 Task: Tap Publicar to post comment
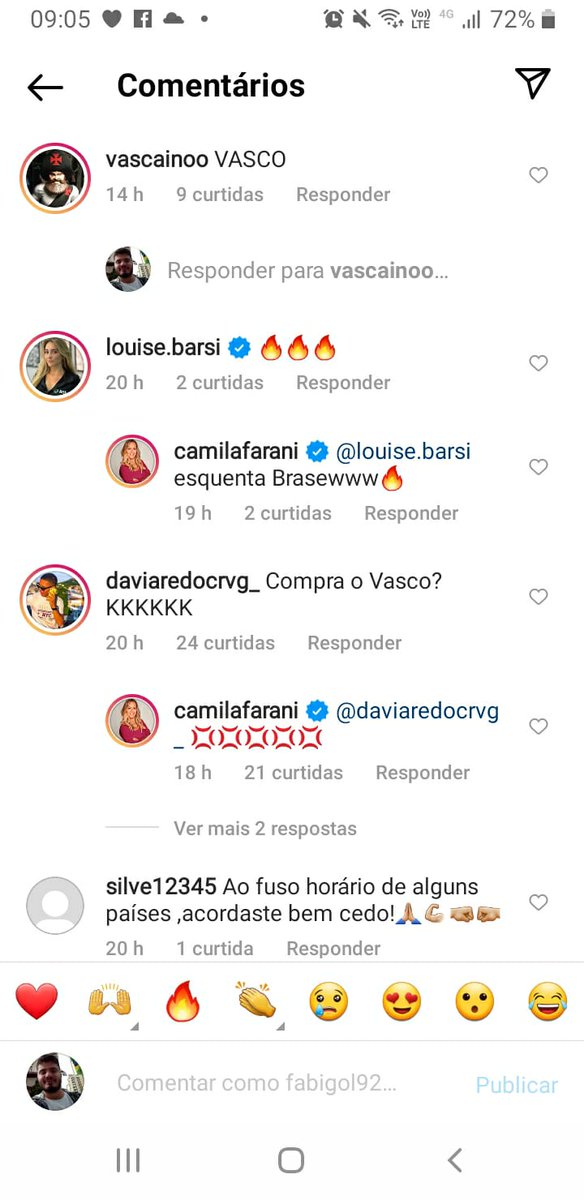click(516, 1085)
